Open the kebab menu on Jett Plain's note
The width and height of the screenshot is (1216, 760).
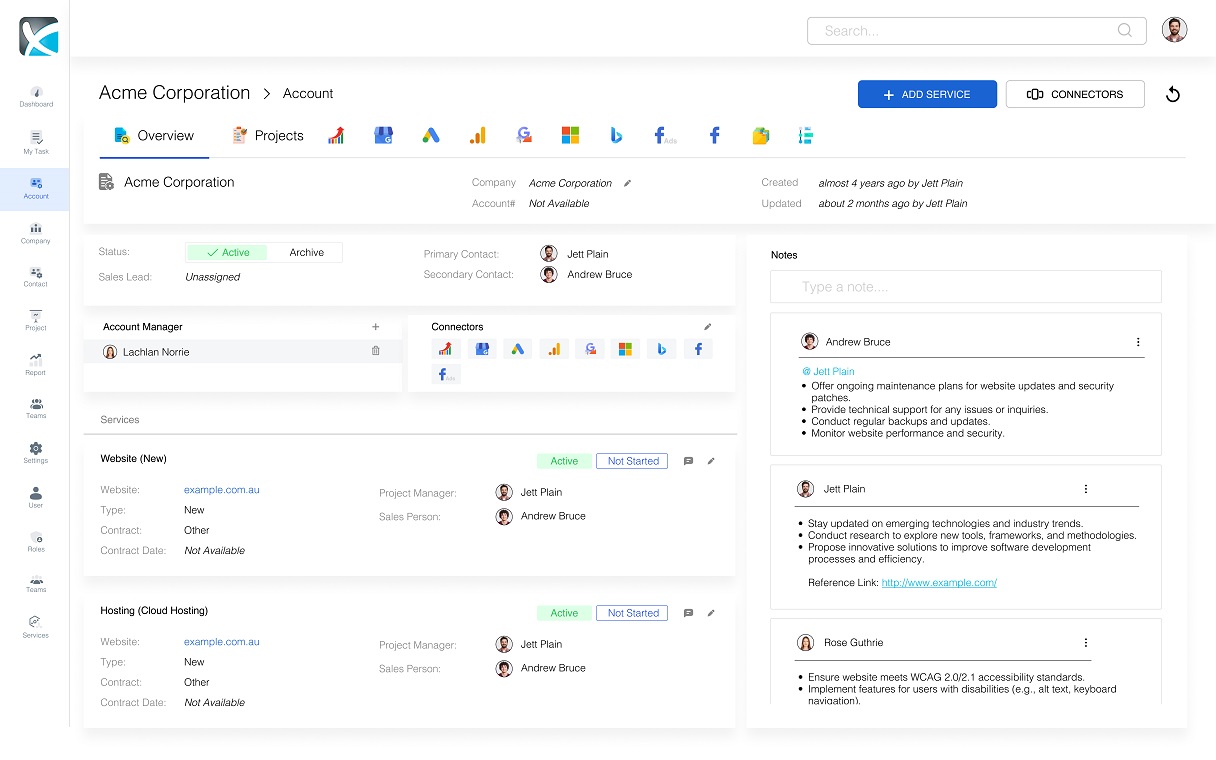1086,489
